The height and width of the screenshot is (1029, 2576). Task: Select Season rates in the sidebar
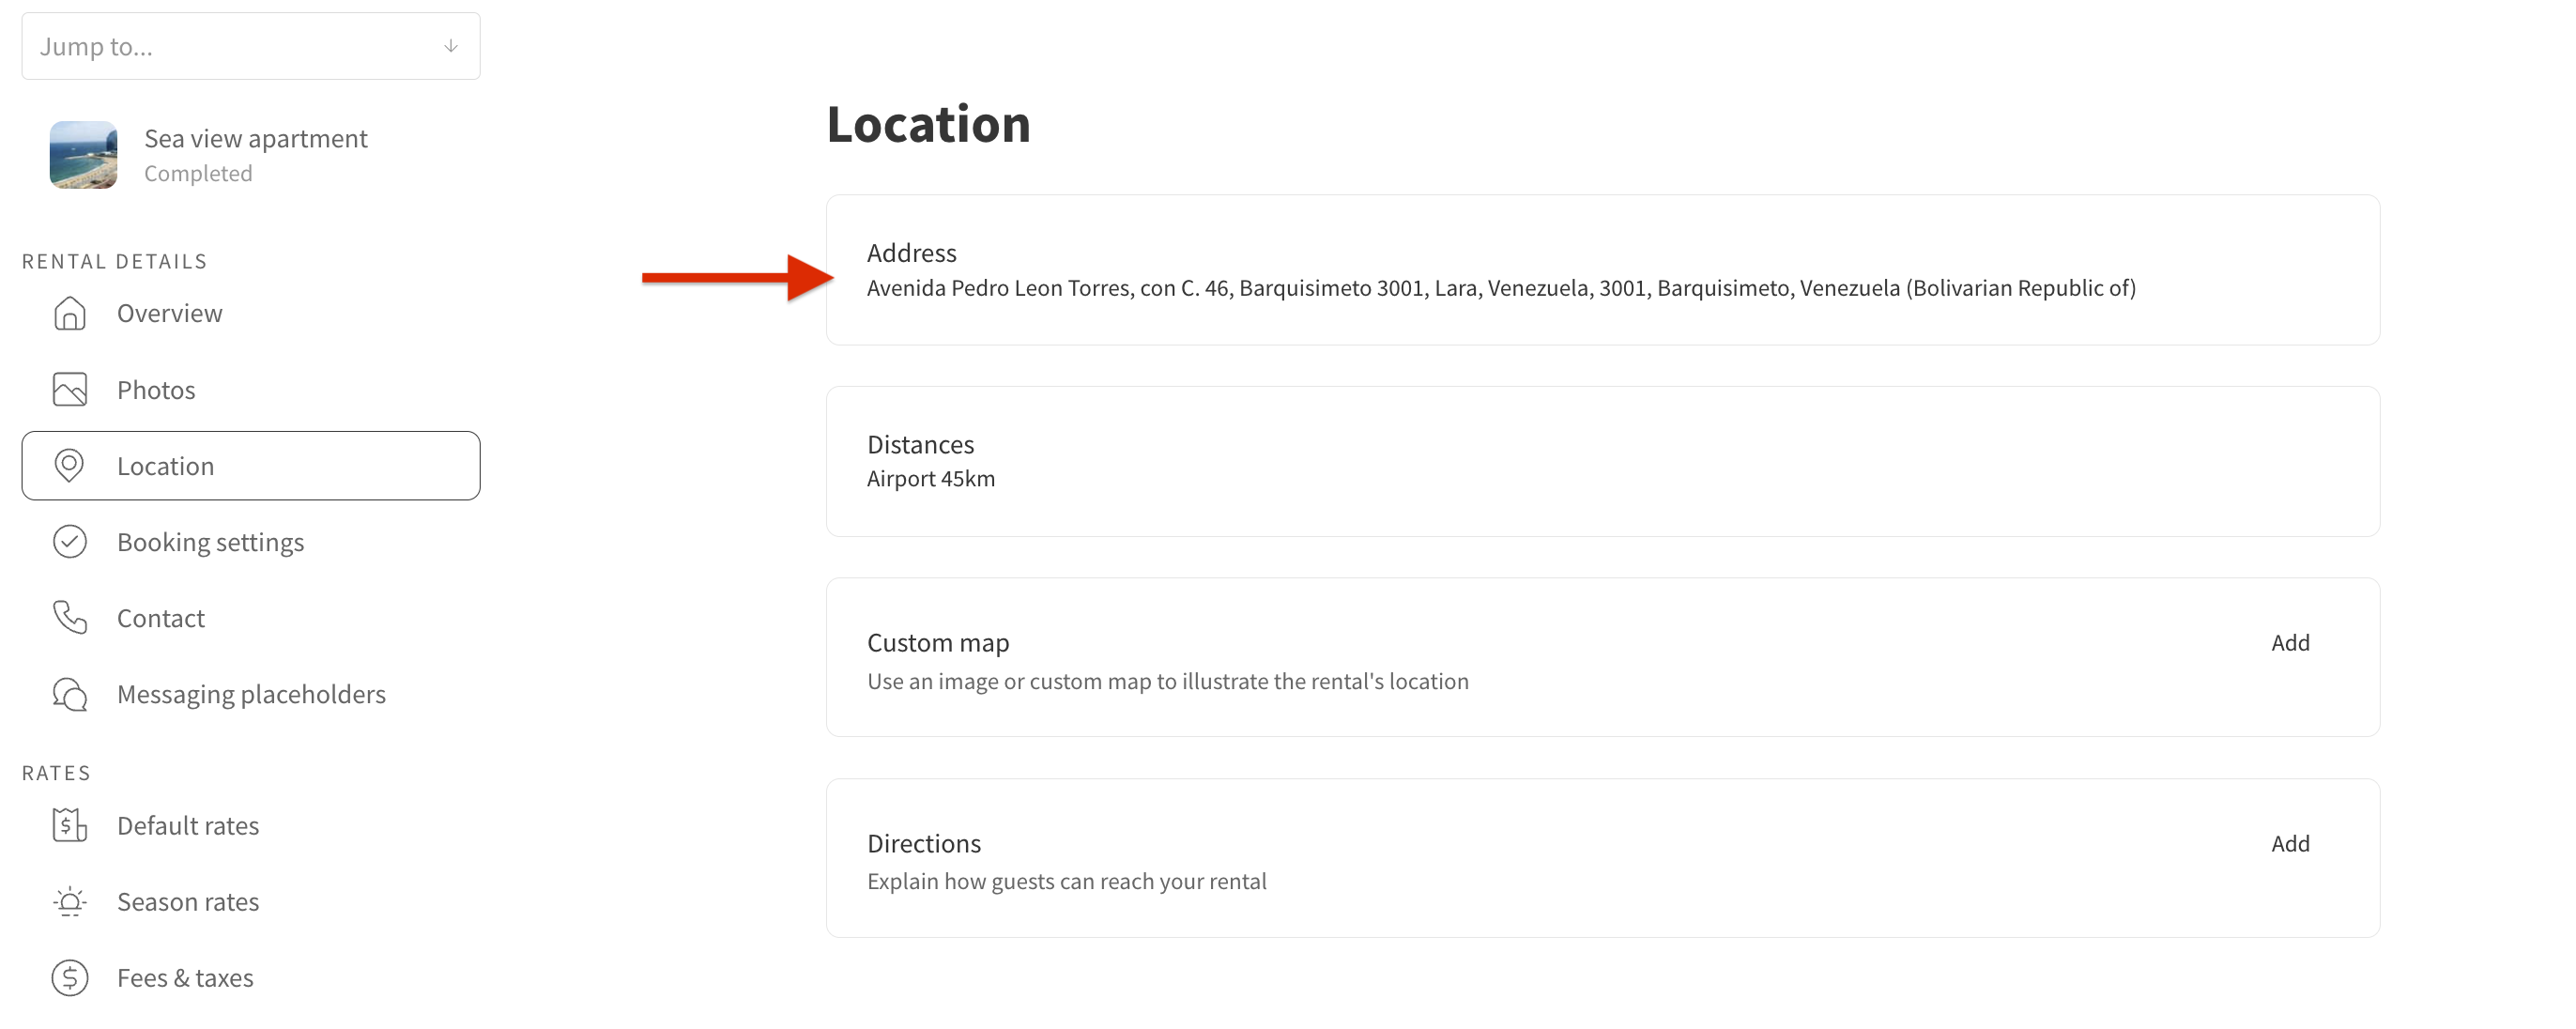pos(250,902)
